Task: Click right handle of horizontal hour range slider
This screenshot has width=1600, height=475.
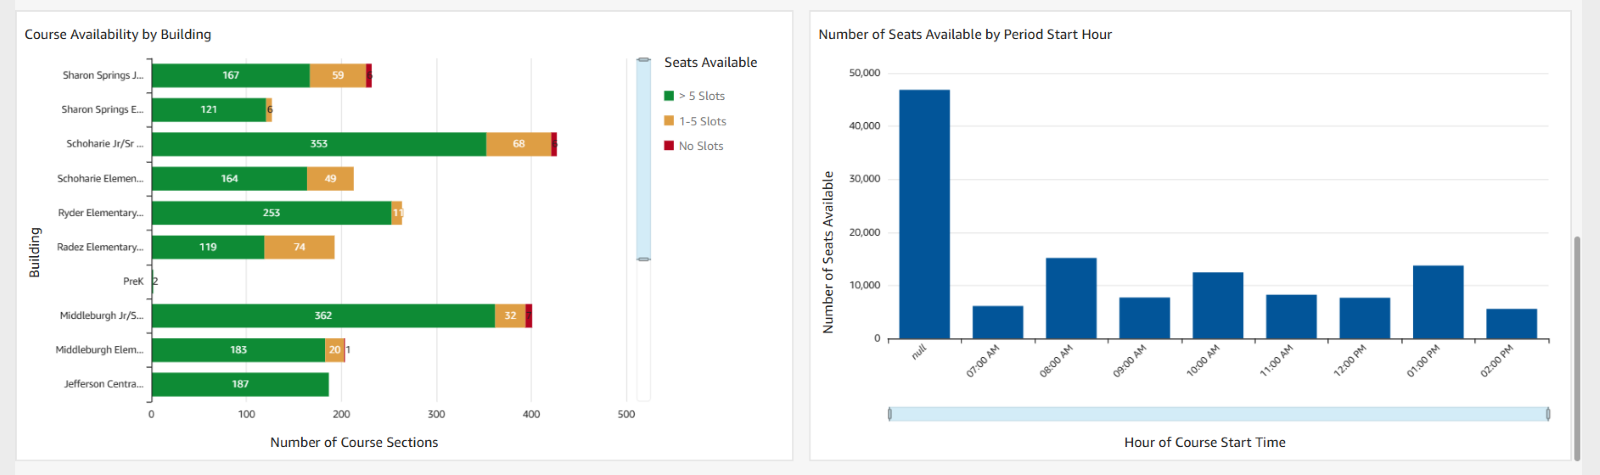Action: 1548,414
